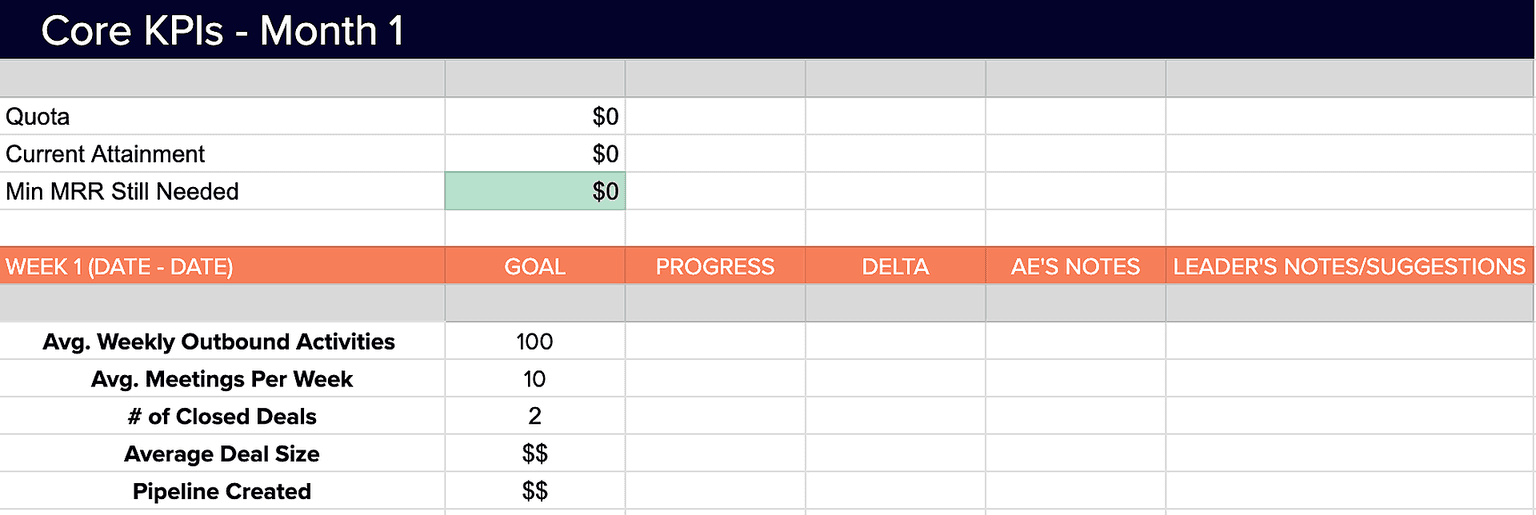Click the Closed Deals goal value 2
The height and width of the screenshot is (515, 1536).
[535, 416]
